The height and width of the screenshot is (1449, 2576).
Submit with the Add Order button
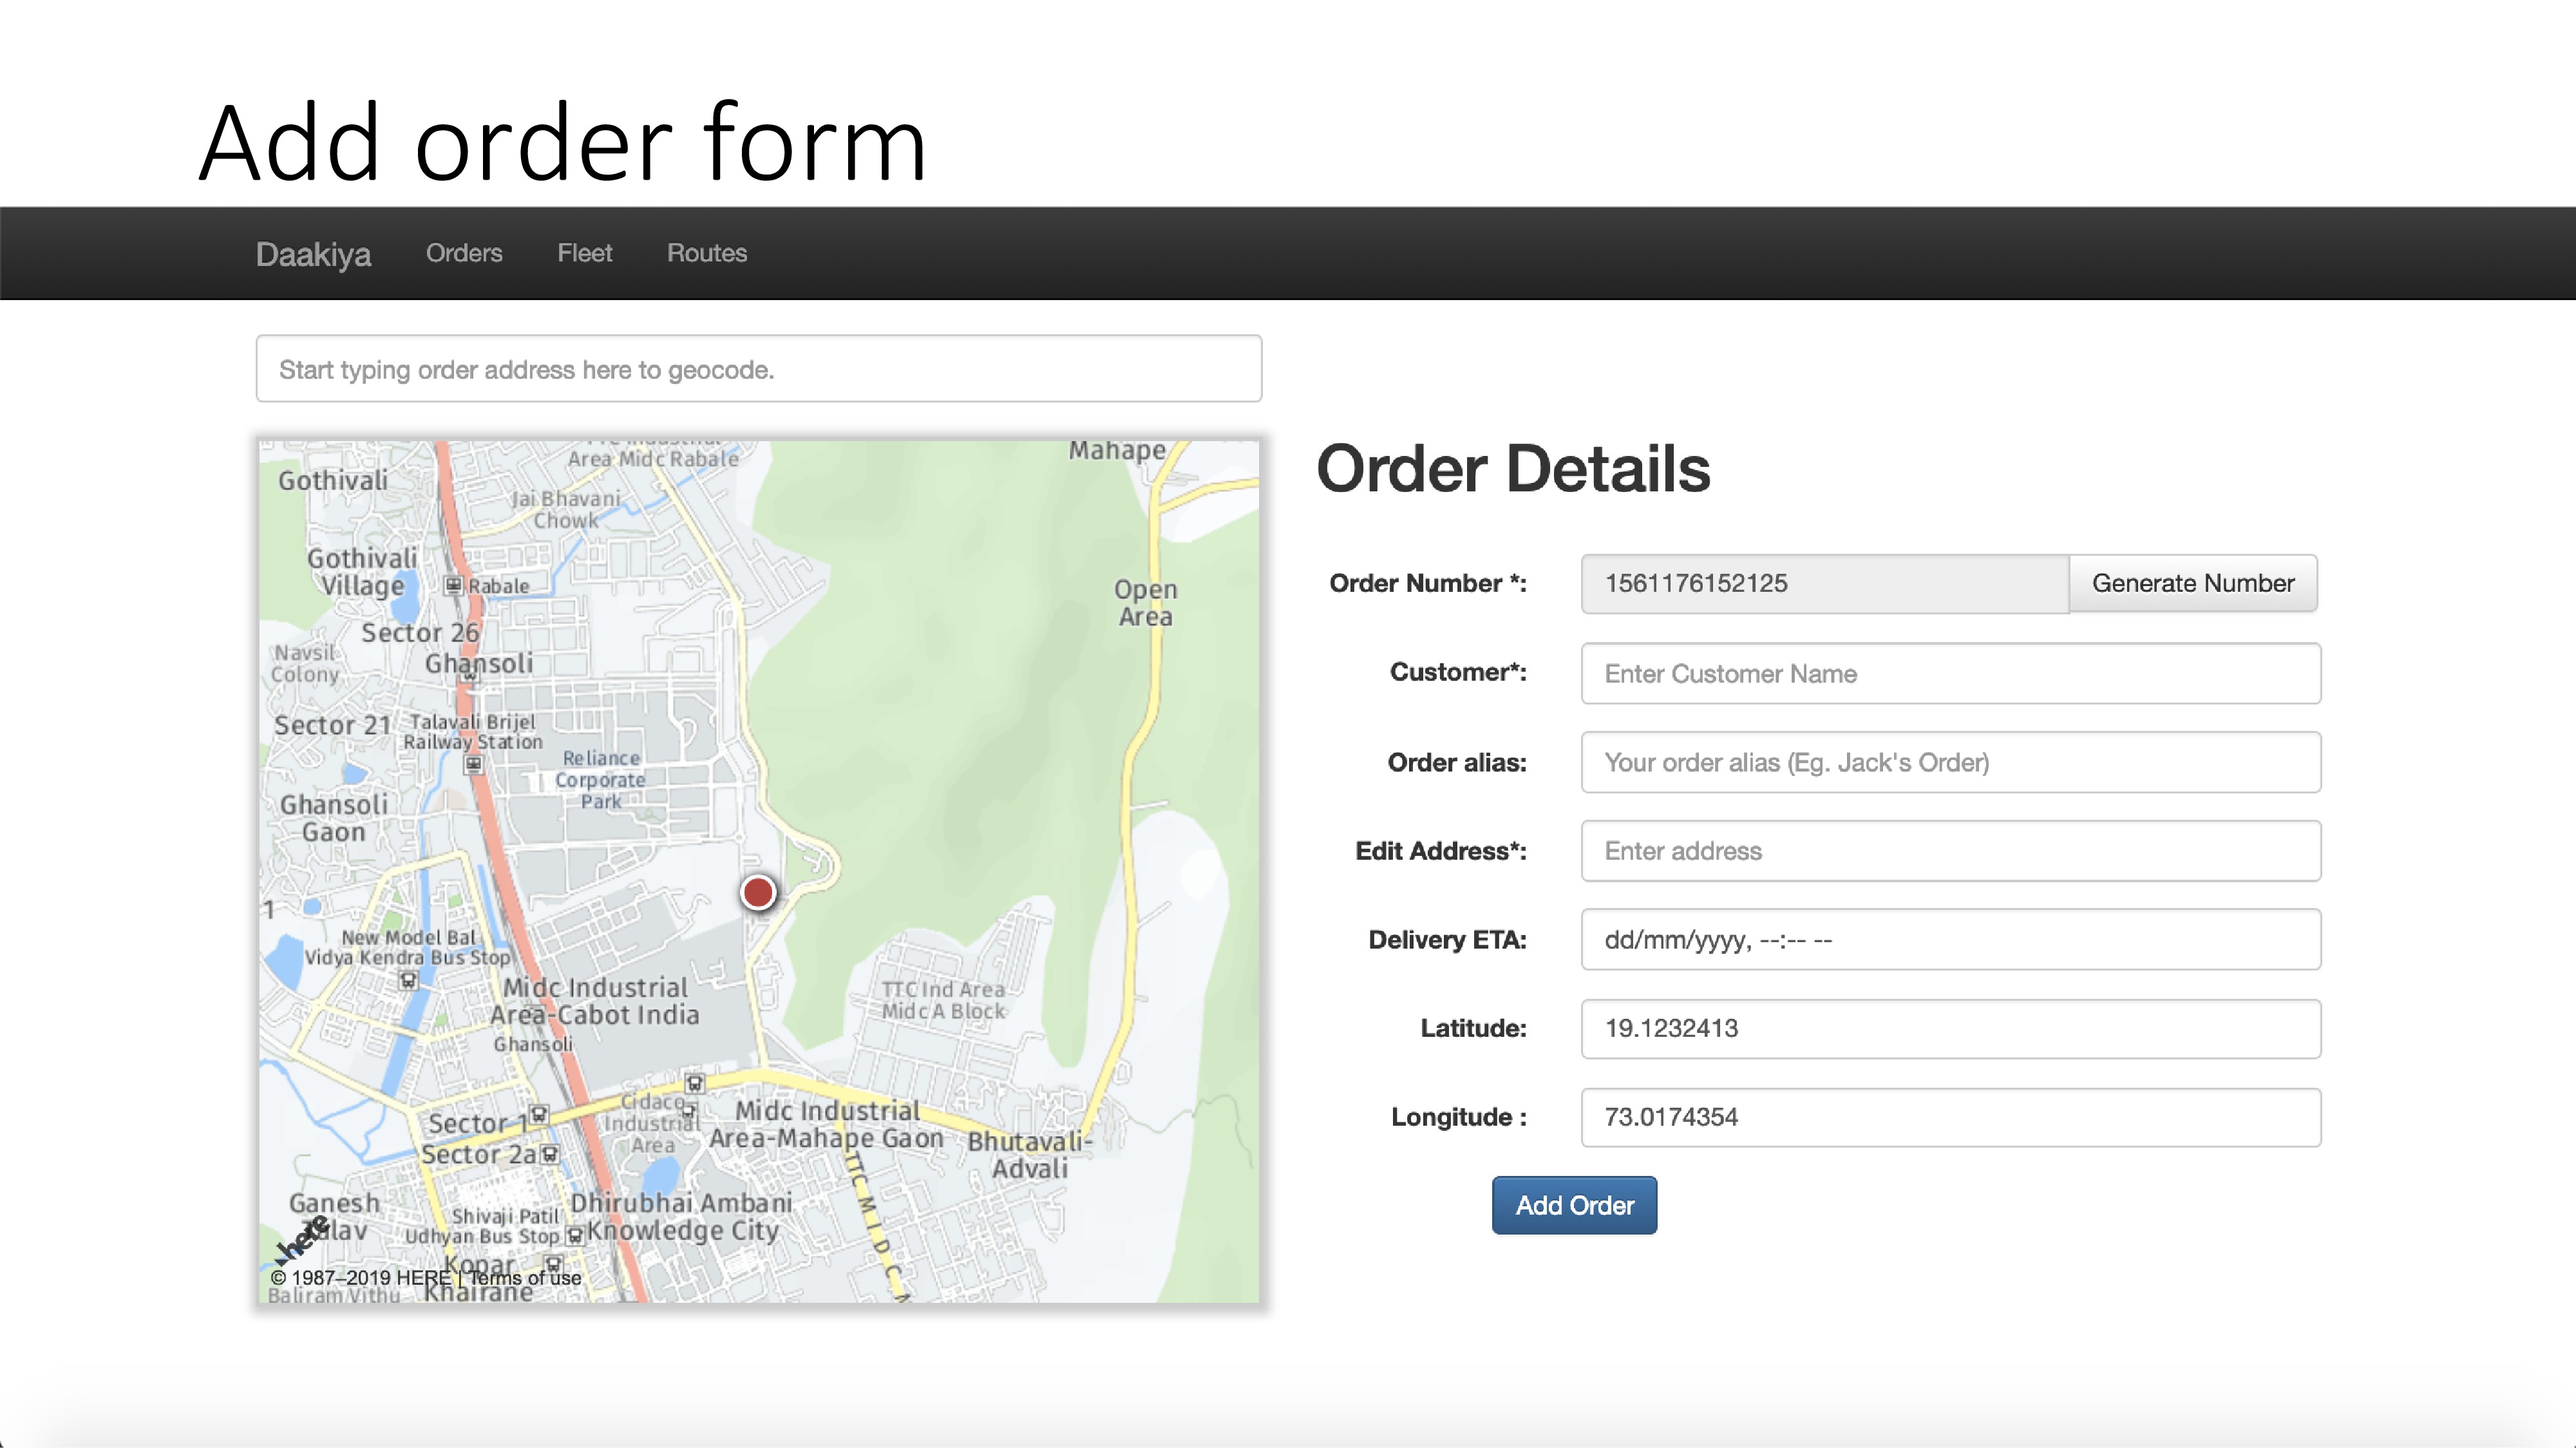coord(1574,1205)
